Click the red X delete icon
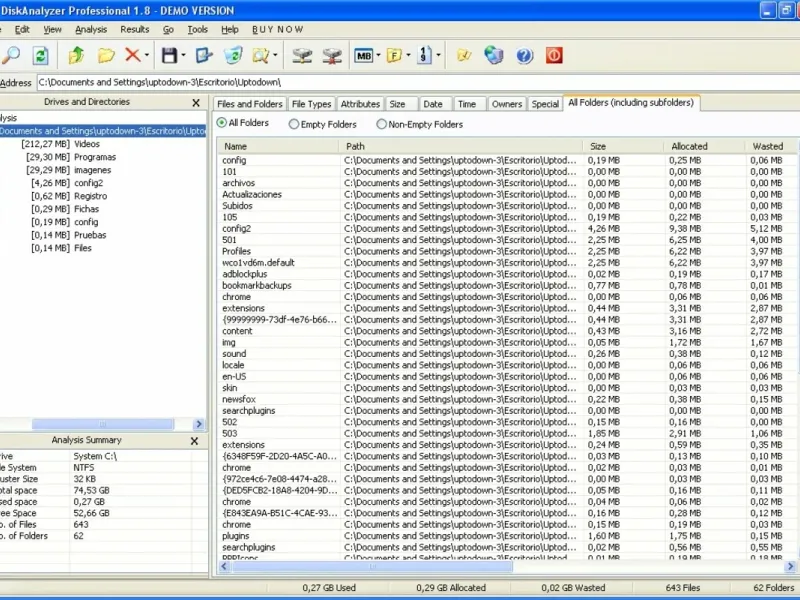Image resolution: width=800 pixels, height=600 pixels. click(x=131, y=56)
